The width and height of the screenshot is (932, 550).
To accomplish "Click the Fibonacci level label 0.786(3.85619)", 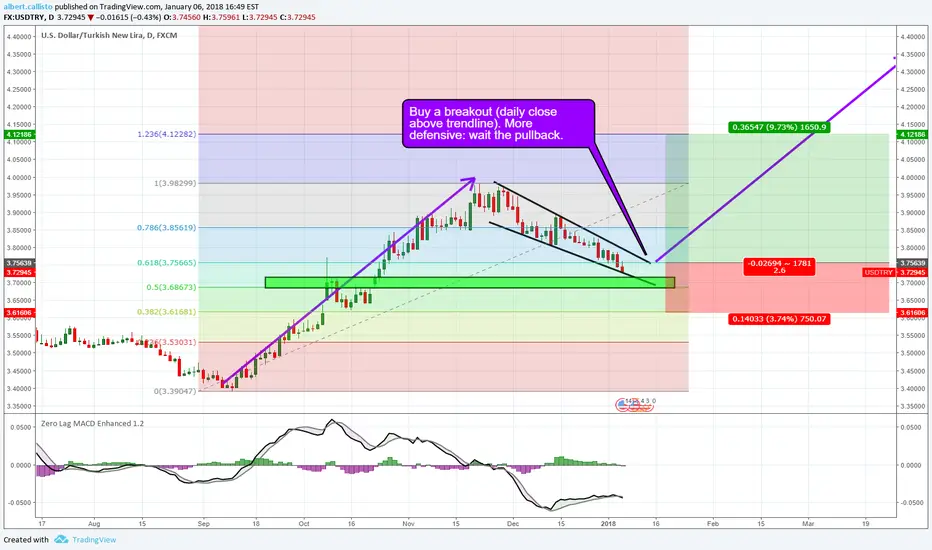I will (x=167, y=227).
